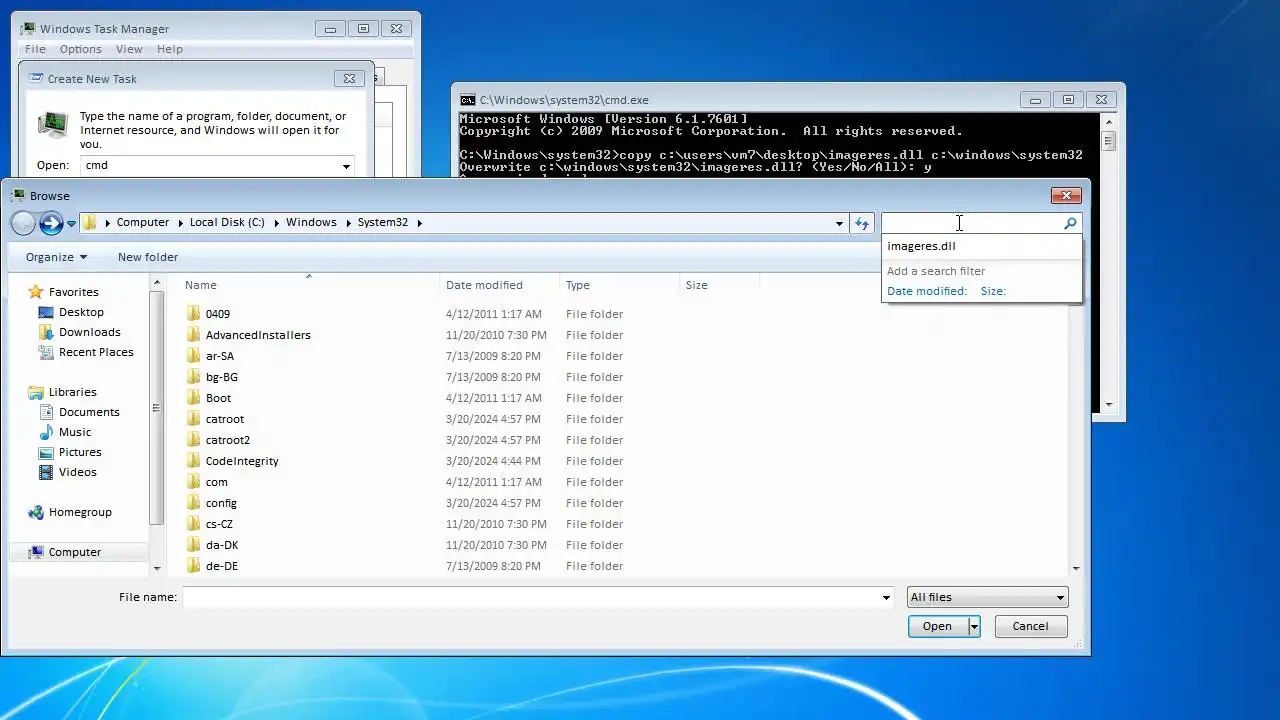Open Favorites in navigation pane
This screenshot has height=720, width=1280.
point(73,292)
